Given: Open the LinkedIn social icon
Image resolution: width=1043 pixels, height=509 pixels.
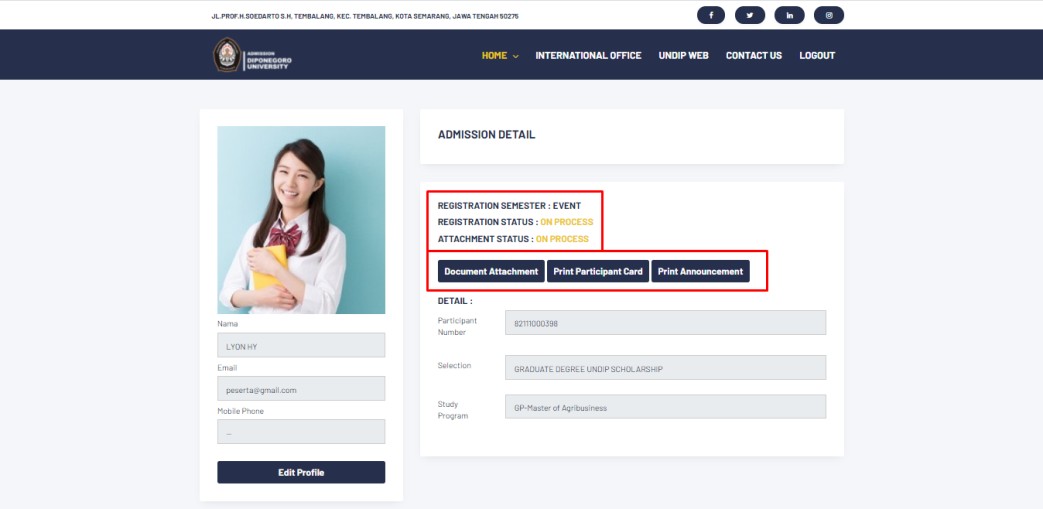Looking at the screenshot, I should (790, 15).
